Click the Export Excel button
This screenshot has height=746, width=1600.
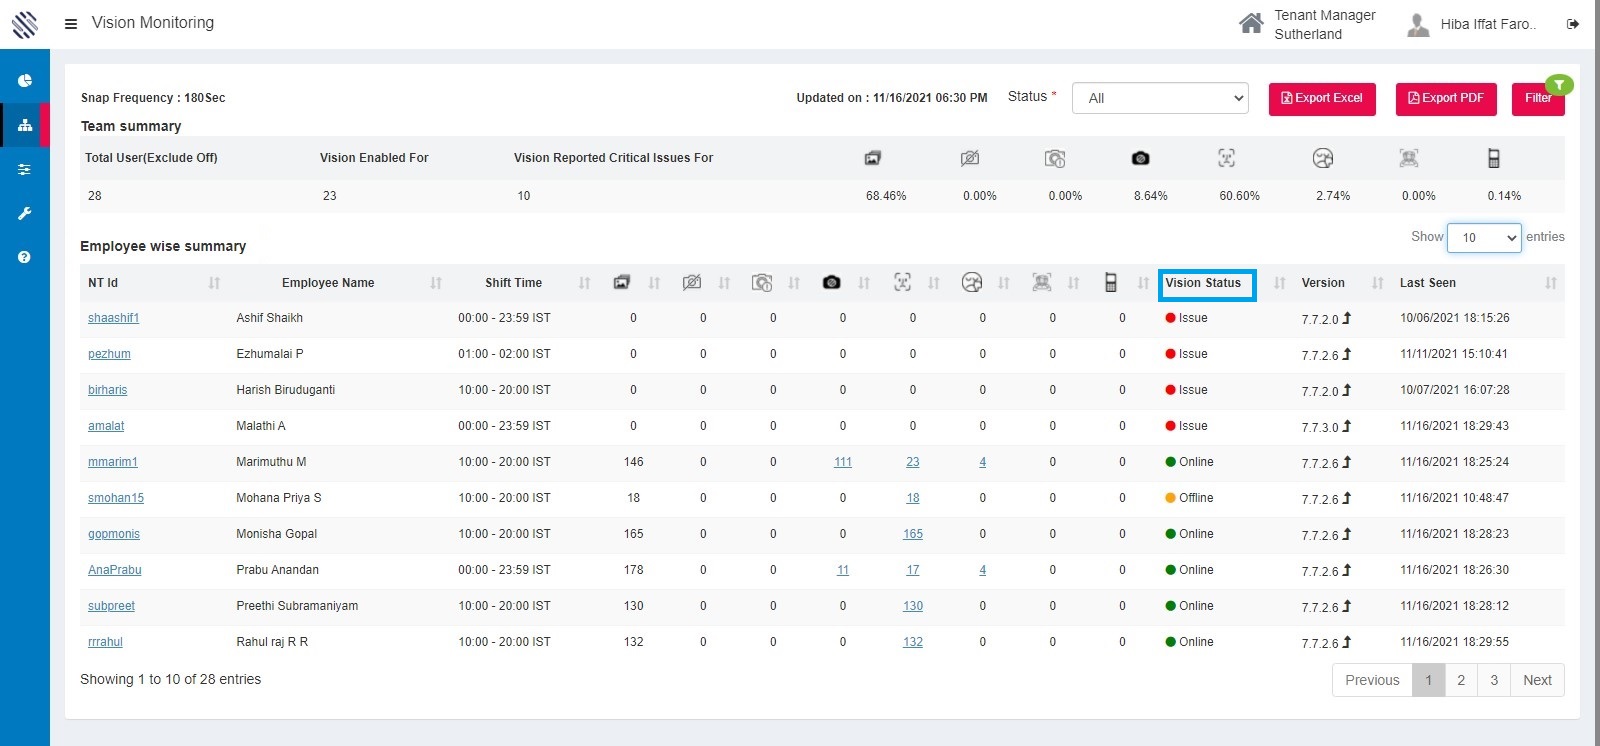1322,99
